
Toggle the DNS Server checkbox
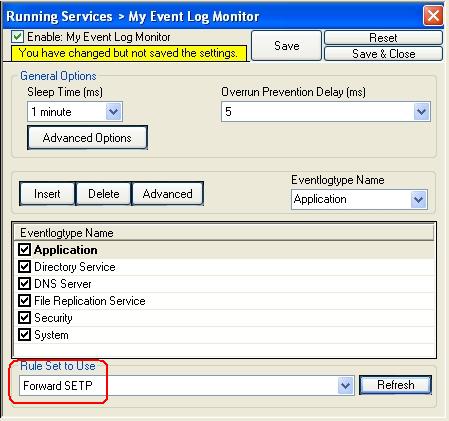24,283
